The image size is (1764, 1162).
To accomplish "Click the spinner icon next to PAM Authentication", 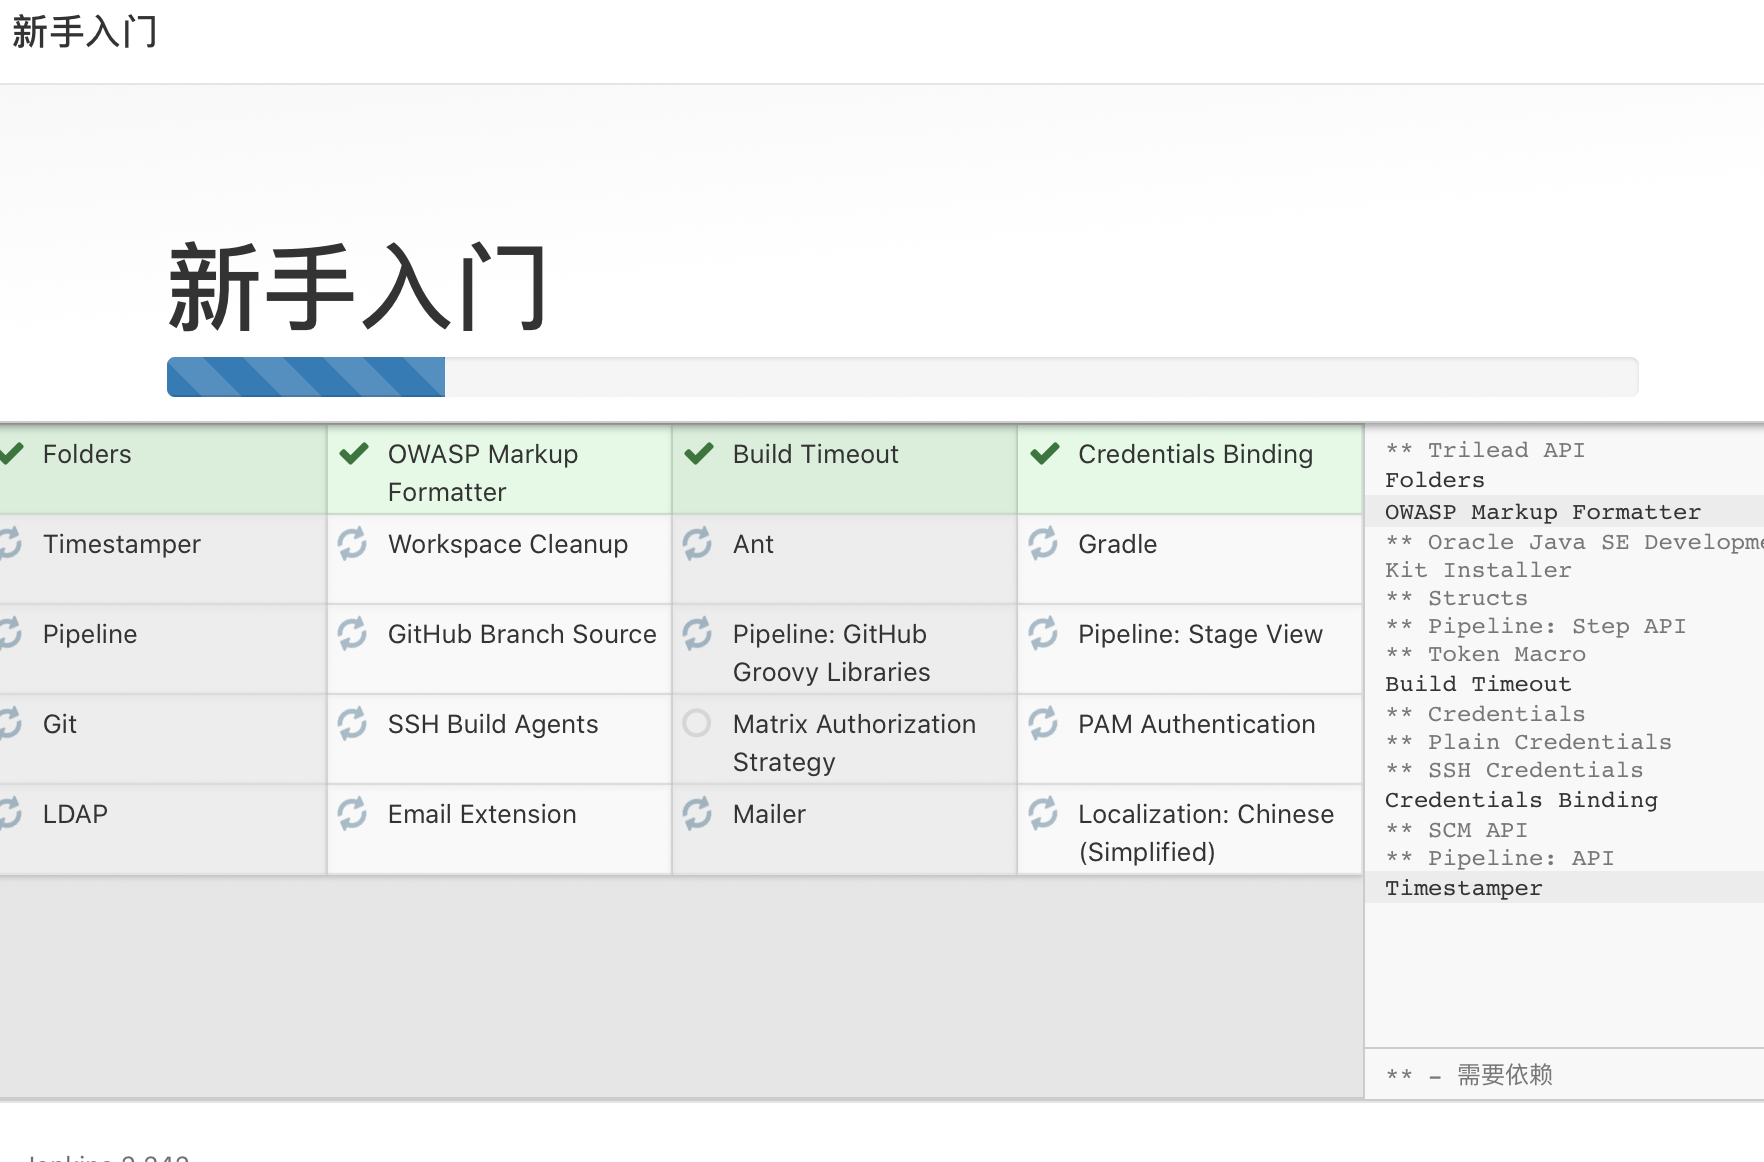I will click(x=1043, y=723).
